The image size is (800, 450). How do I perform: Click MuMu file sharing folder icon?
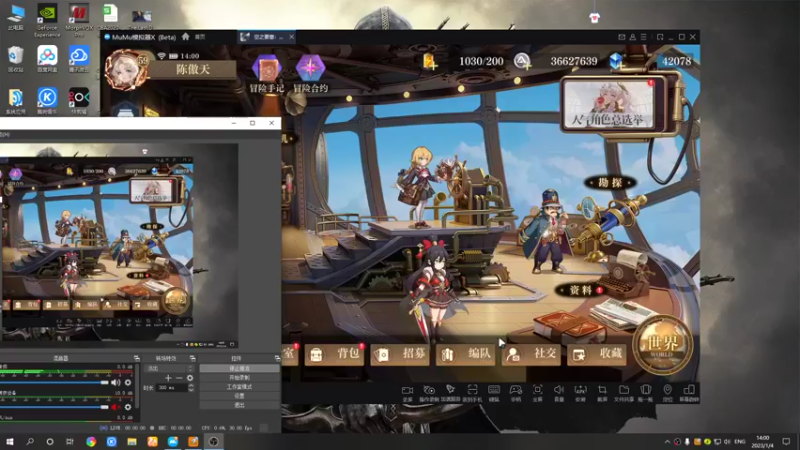[624, 392]
